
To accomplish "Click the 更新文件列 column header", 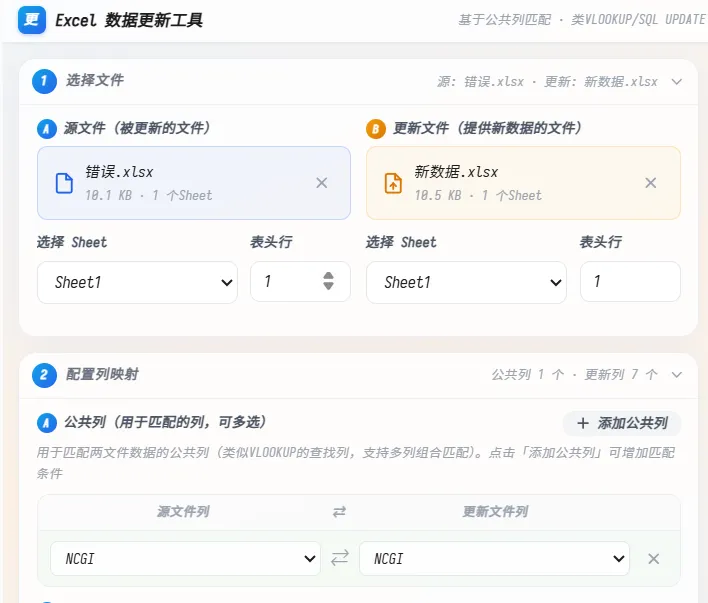I will 495,512.
